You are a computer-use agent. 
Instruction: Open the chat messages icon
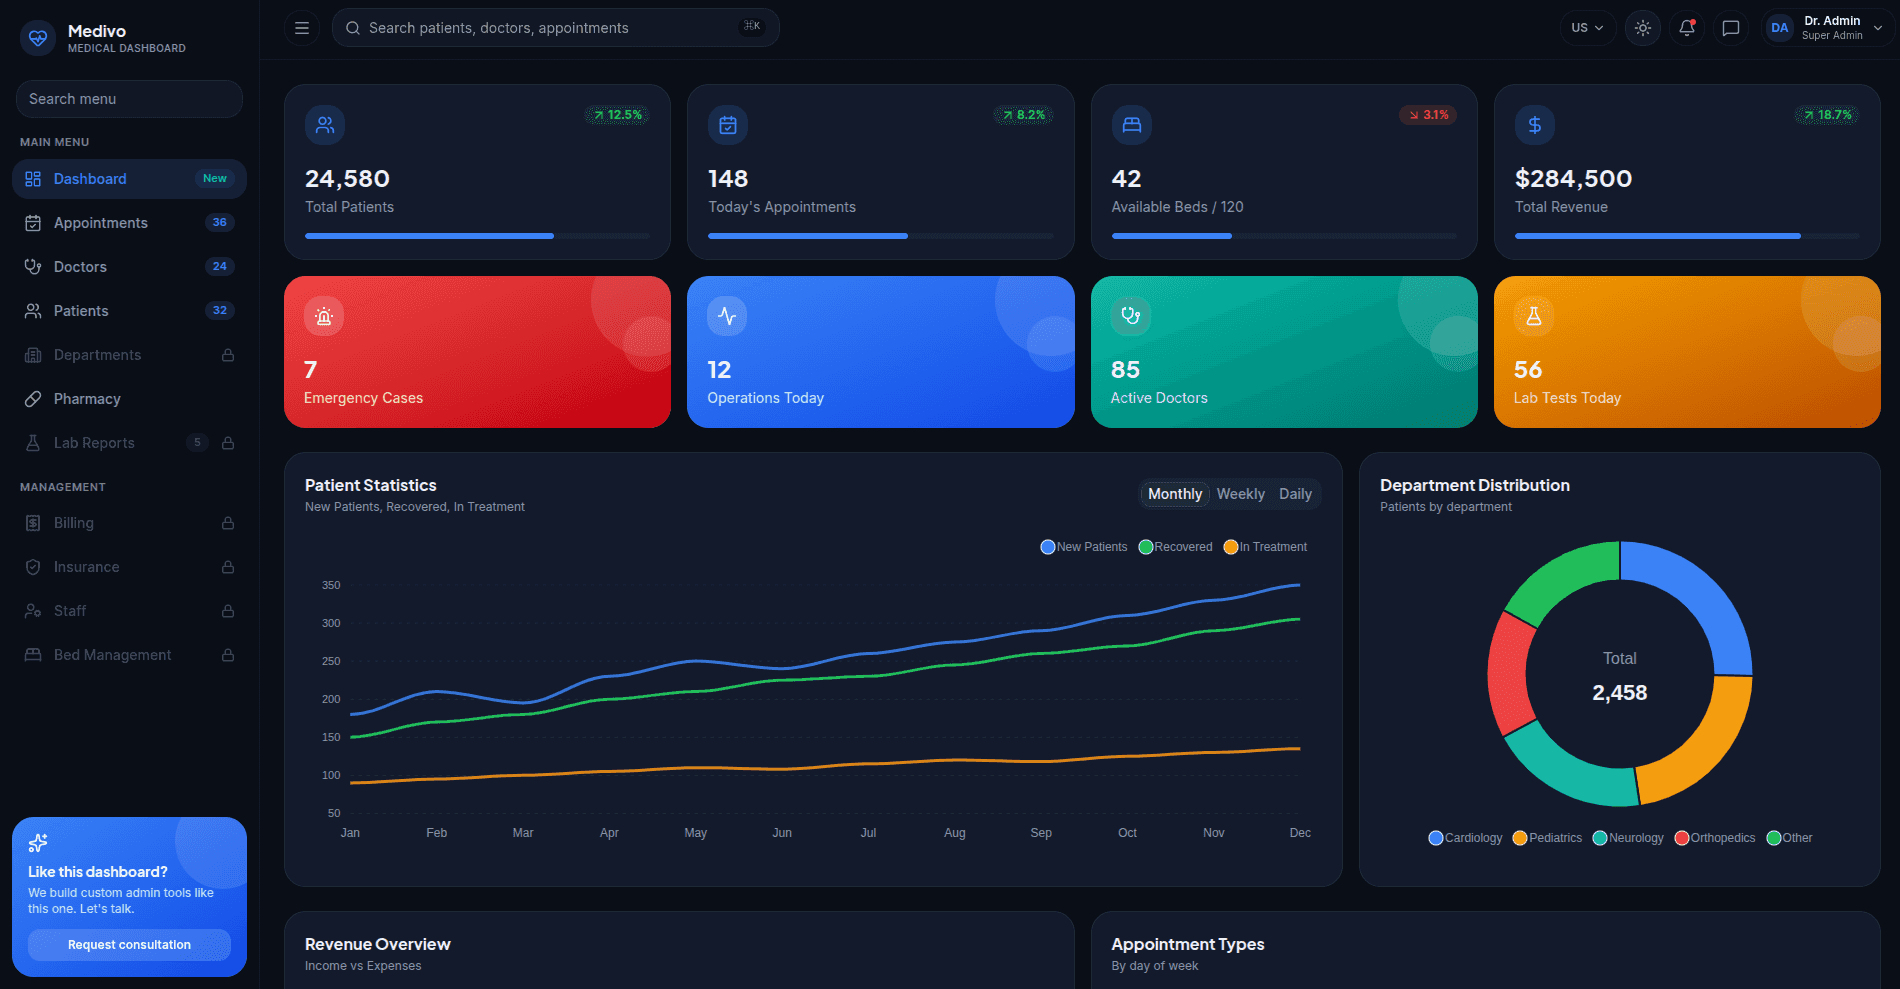tap(1731, 28)
